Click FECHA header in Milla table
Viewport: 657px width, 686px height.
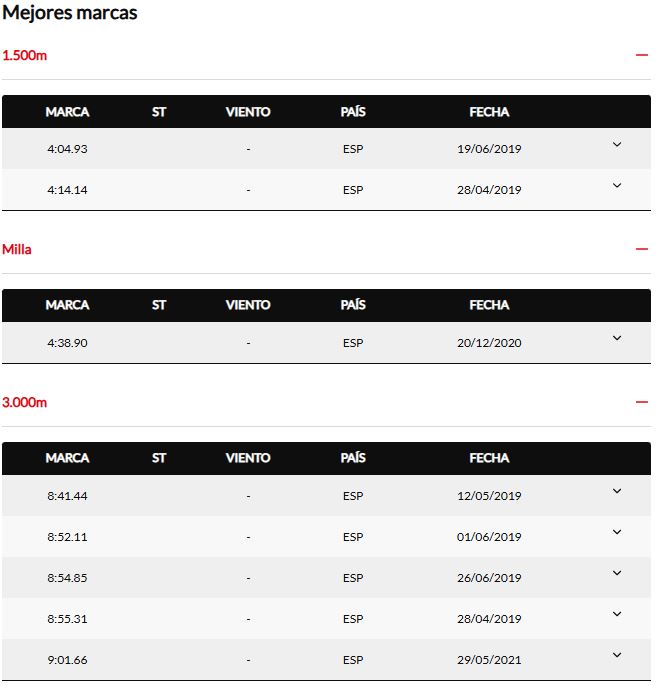pyautogui.click(x=489, y=305)
